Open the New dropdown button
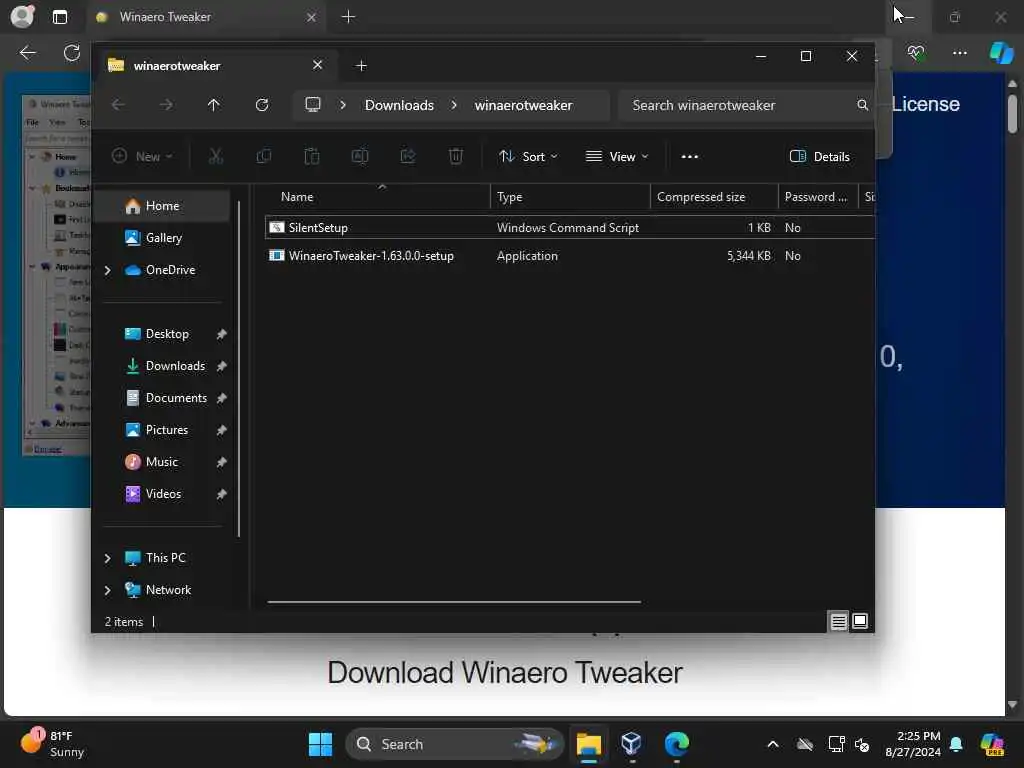The image size is (1024, 768). (x=142, y=157)
